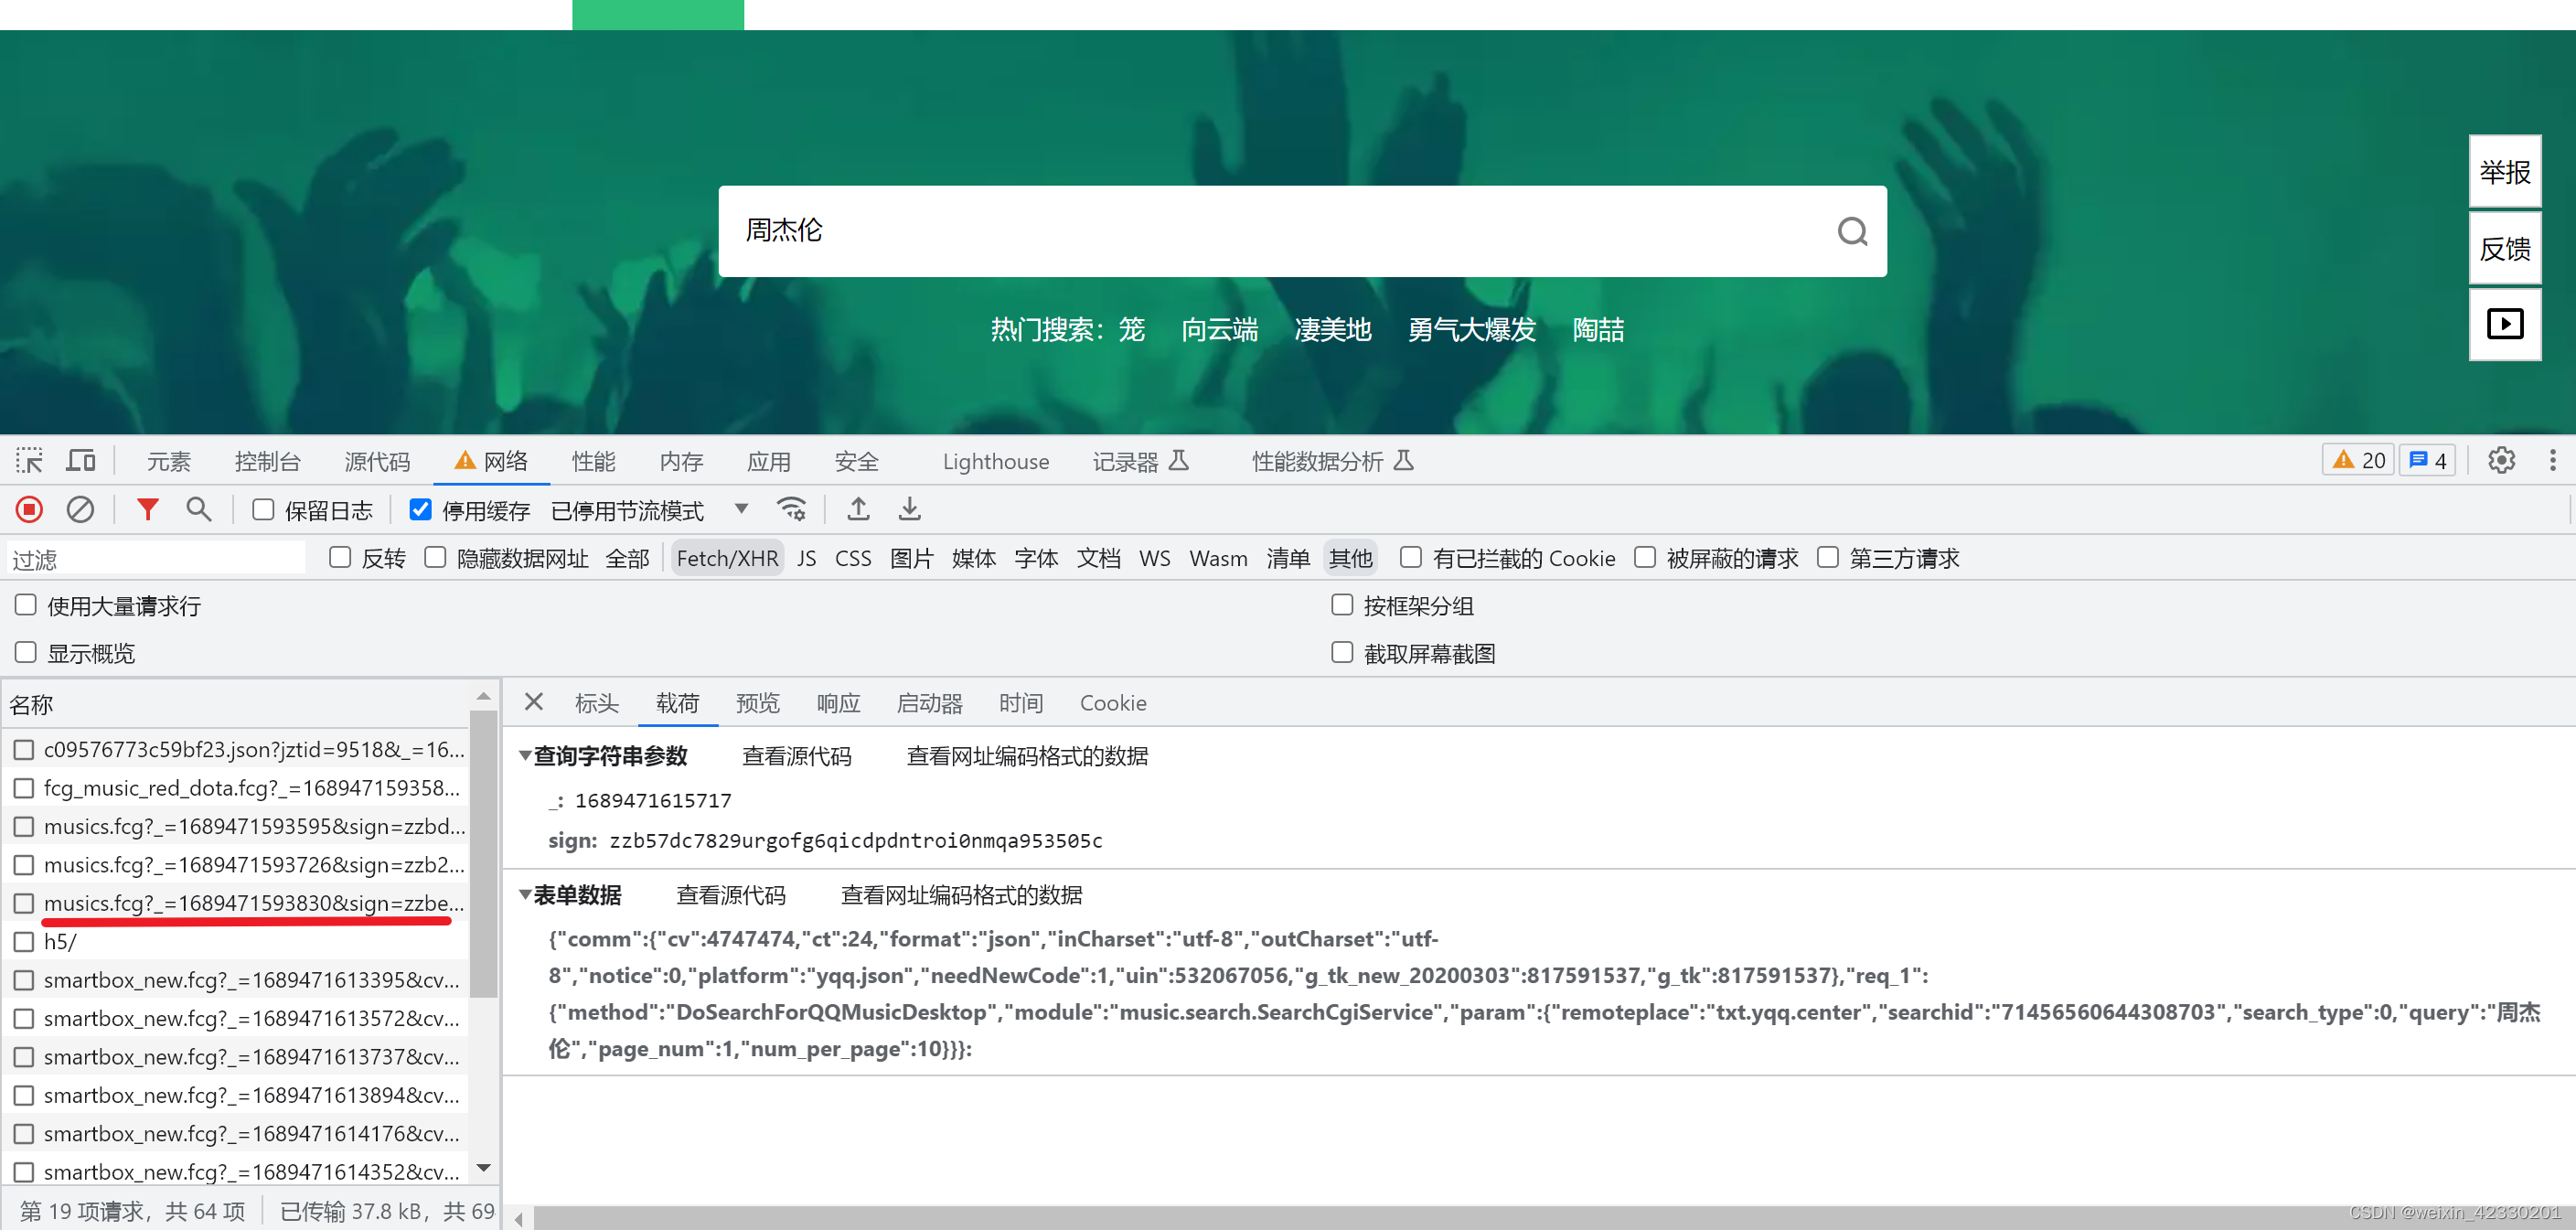Viewport: 2576px width, 1230px height.
Task: Collapse the 表单数据 section
Action: pyautogui.click(x=525, y=895)
